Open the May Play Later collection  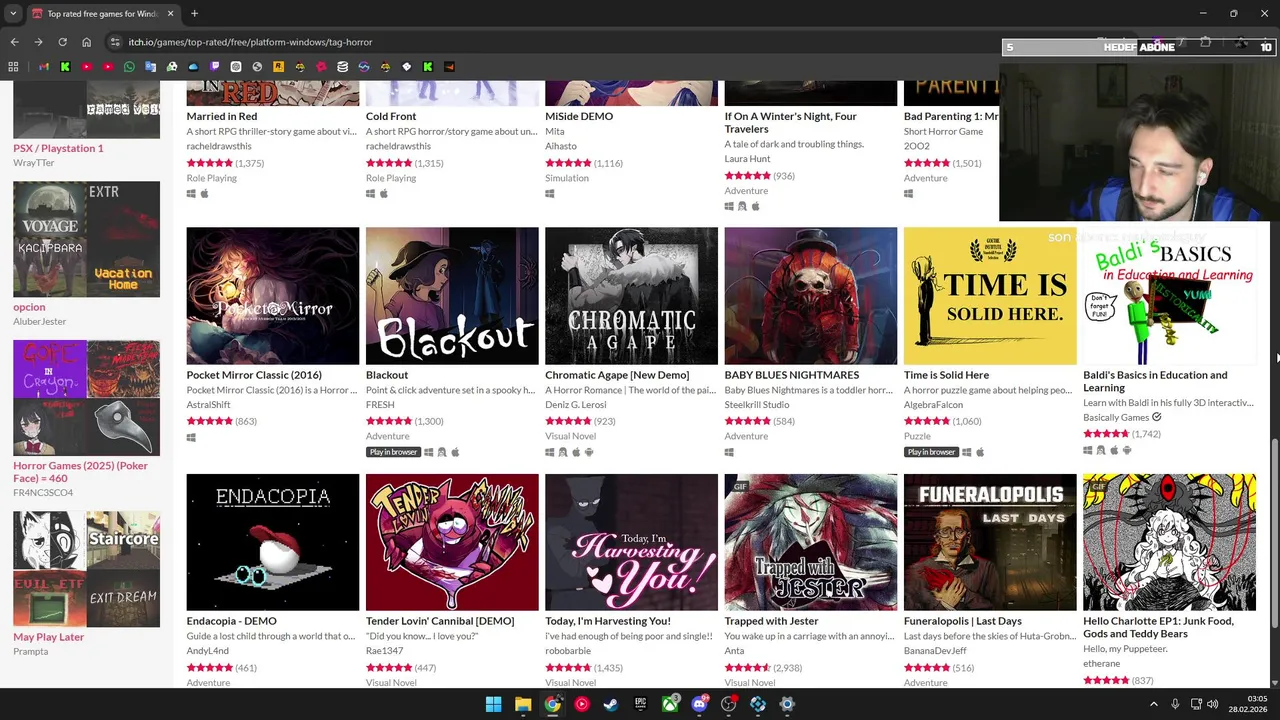pos(48,637)
